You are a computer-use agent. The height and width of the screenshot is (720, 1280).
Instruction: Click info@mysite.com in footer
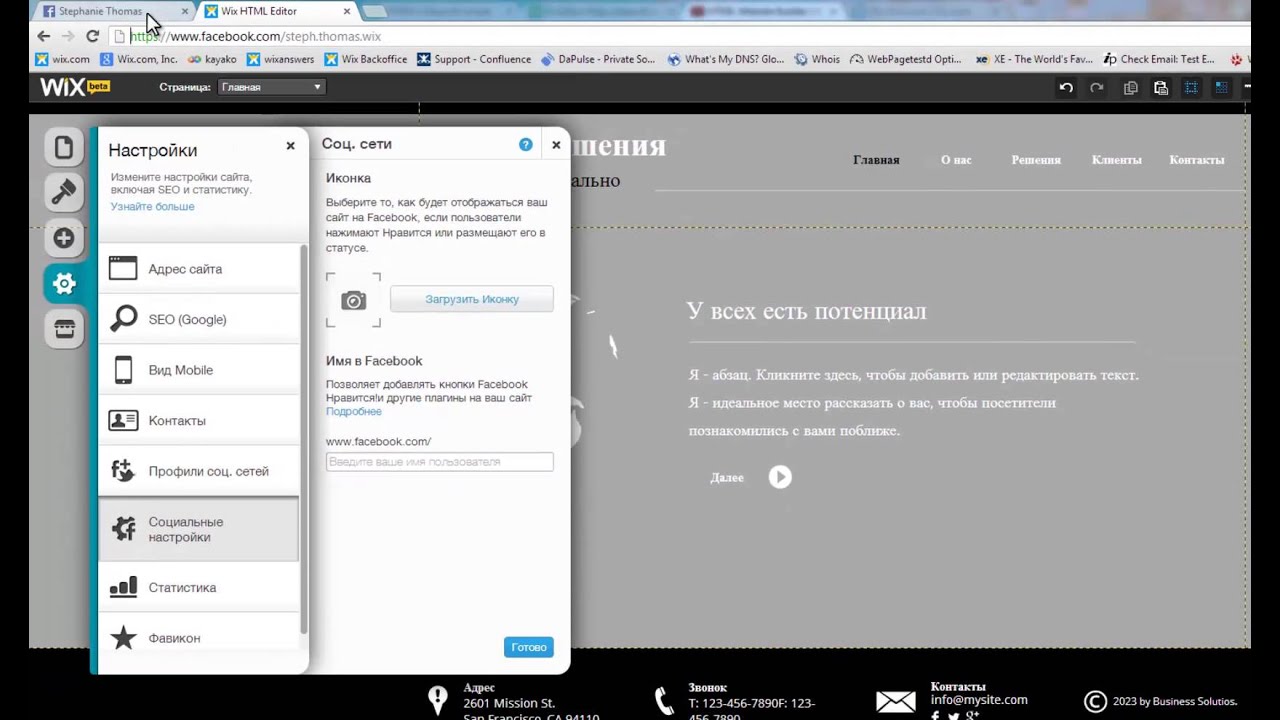979,700
